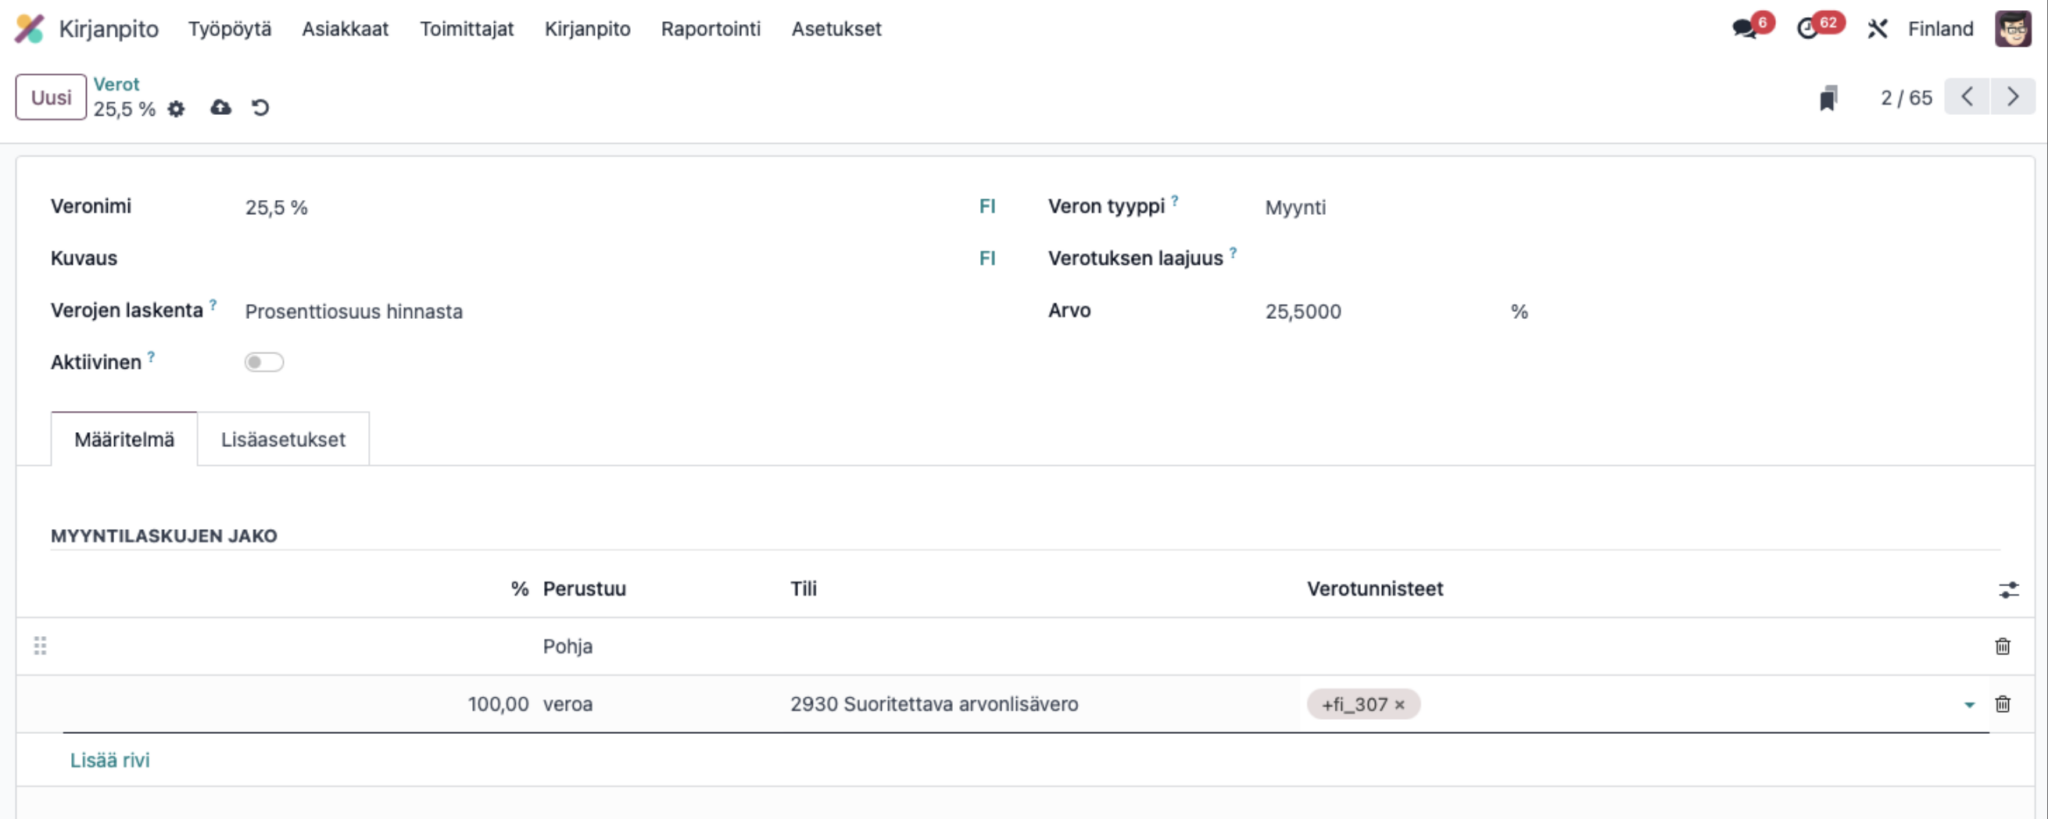This screenshot has width=2048, height=819.
Task: Click the cloud save icon
Action: pos(221,108)
